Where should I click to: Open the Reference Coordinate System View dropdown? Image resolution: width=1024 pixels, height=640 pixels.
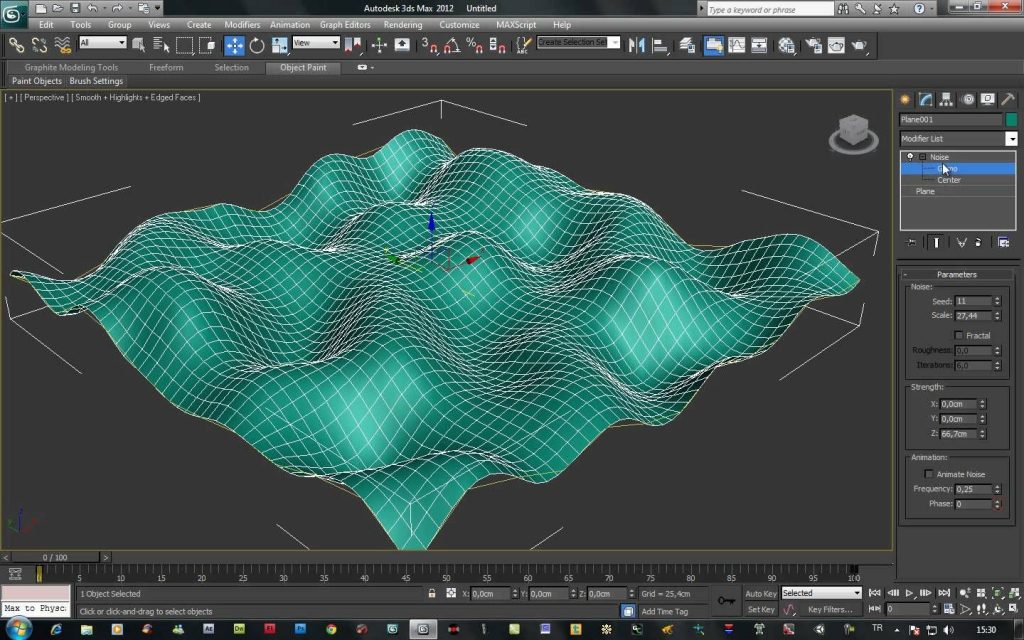pos(315,44)
